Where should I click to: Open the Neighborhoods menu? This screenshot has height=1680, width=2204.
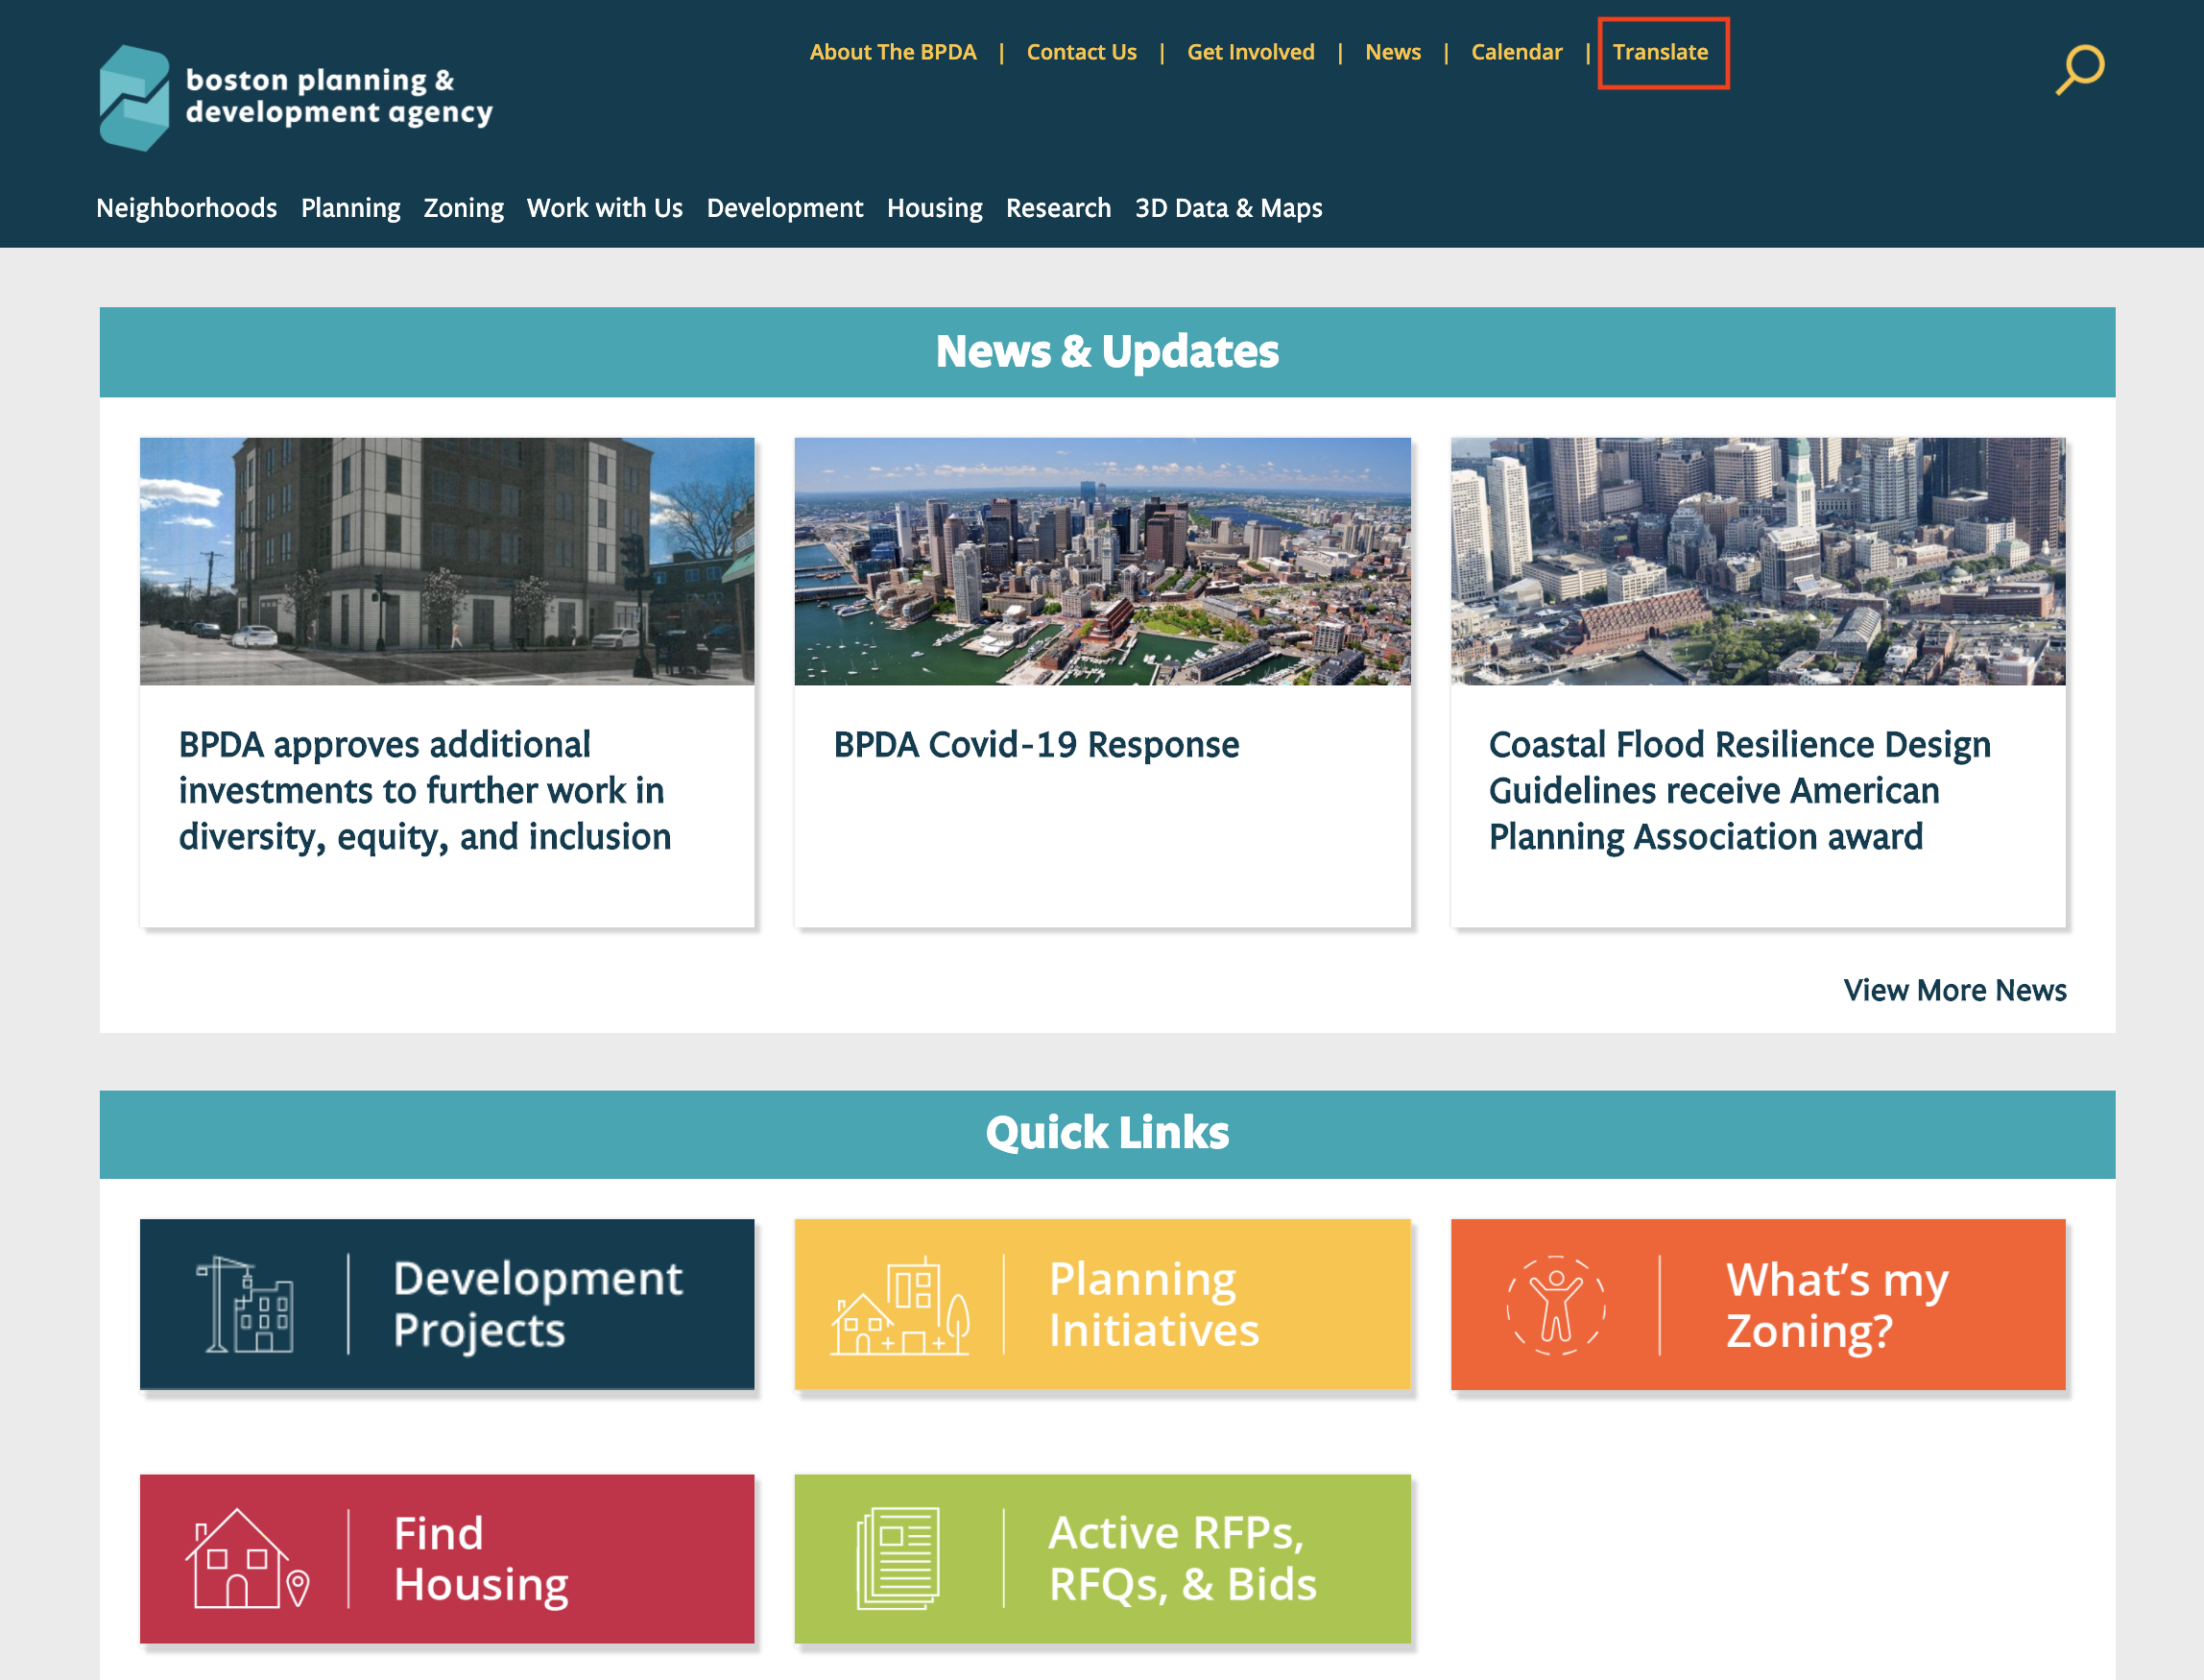[x=186, y=208]
